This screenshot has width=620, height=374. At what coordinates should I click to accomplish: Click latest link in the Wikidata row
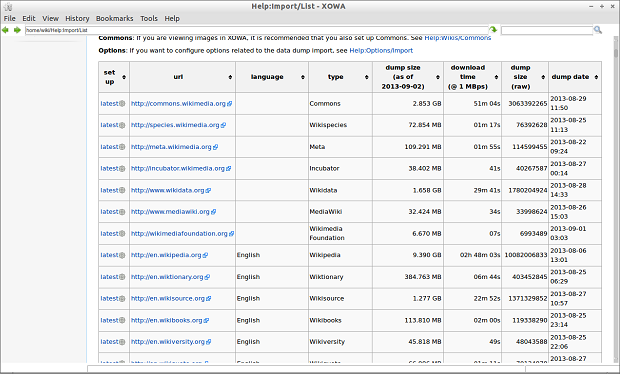point(109,190)
